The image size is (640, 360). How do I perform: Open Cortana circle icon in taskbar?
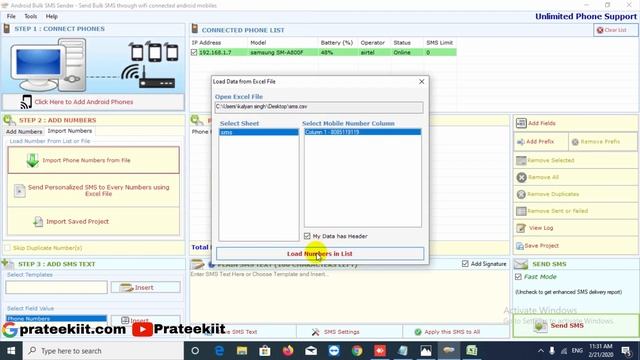pos(195,351)
